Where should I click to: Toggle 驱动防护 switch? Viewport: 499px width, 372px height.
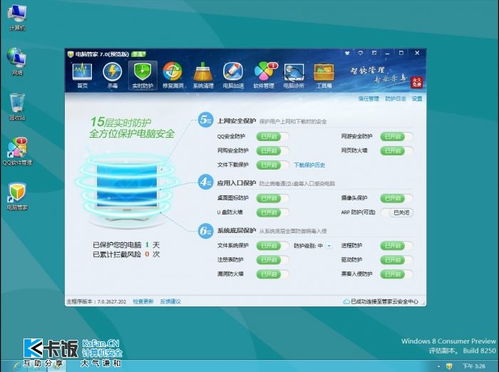pyautogui.click(x=396, y=260)
